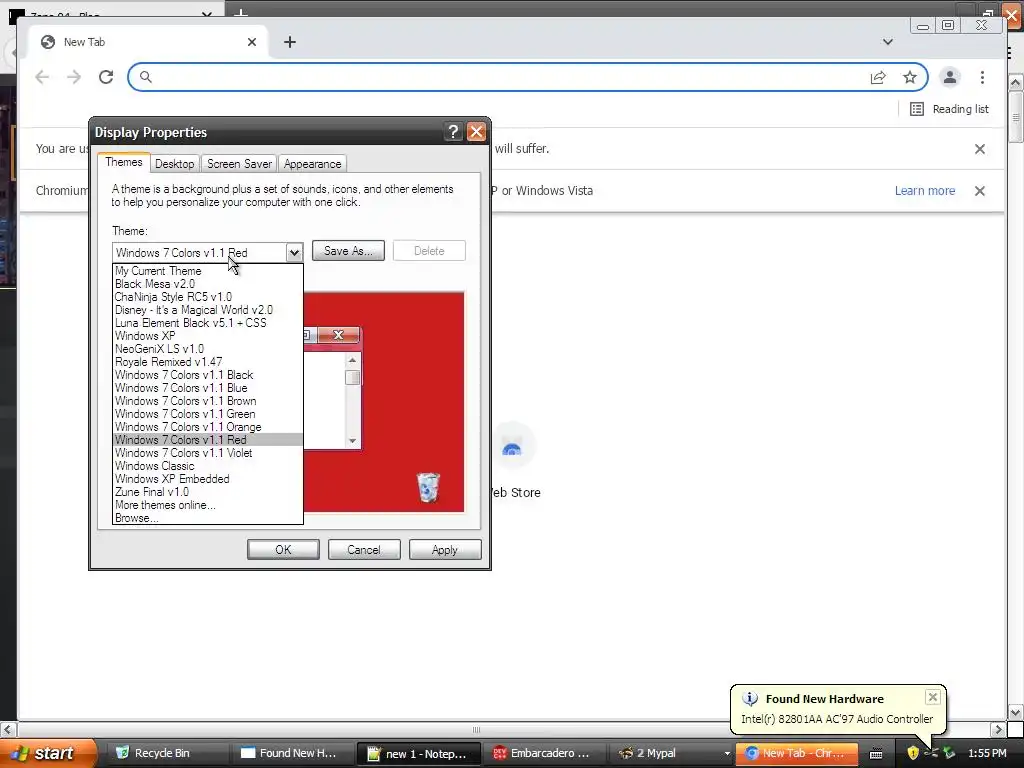Viewport: 1024px width, 768px height.
Task: Choose Black Mesa v2.0 theme
Action: 208,283
